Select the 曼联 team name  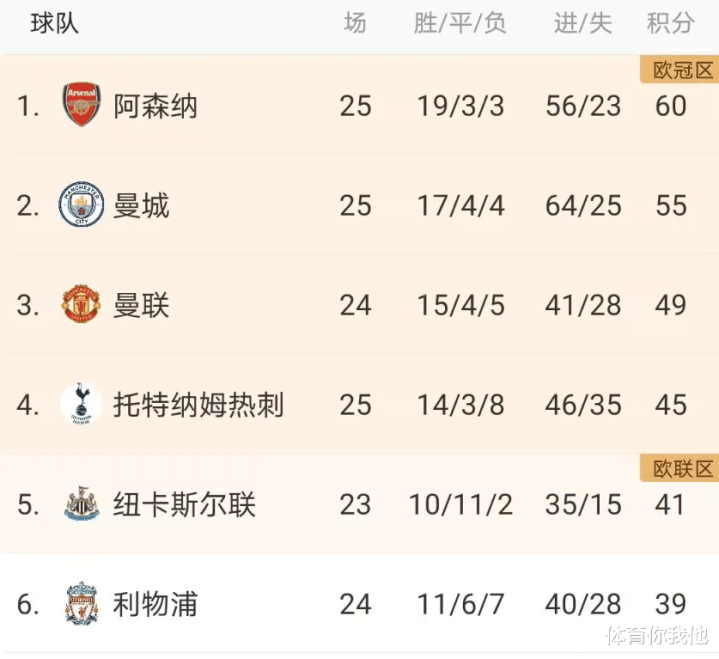click(141, 305)
